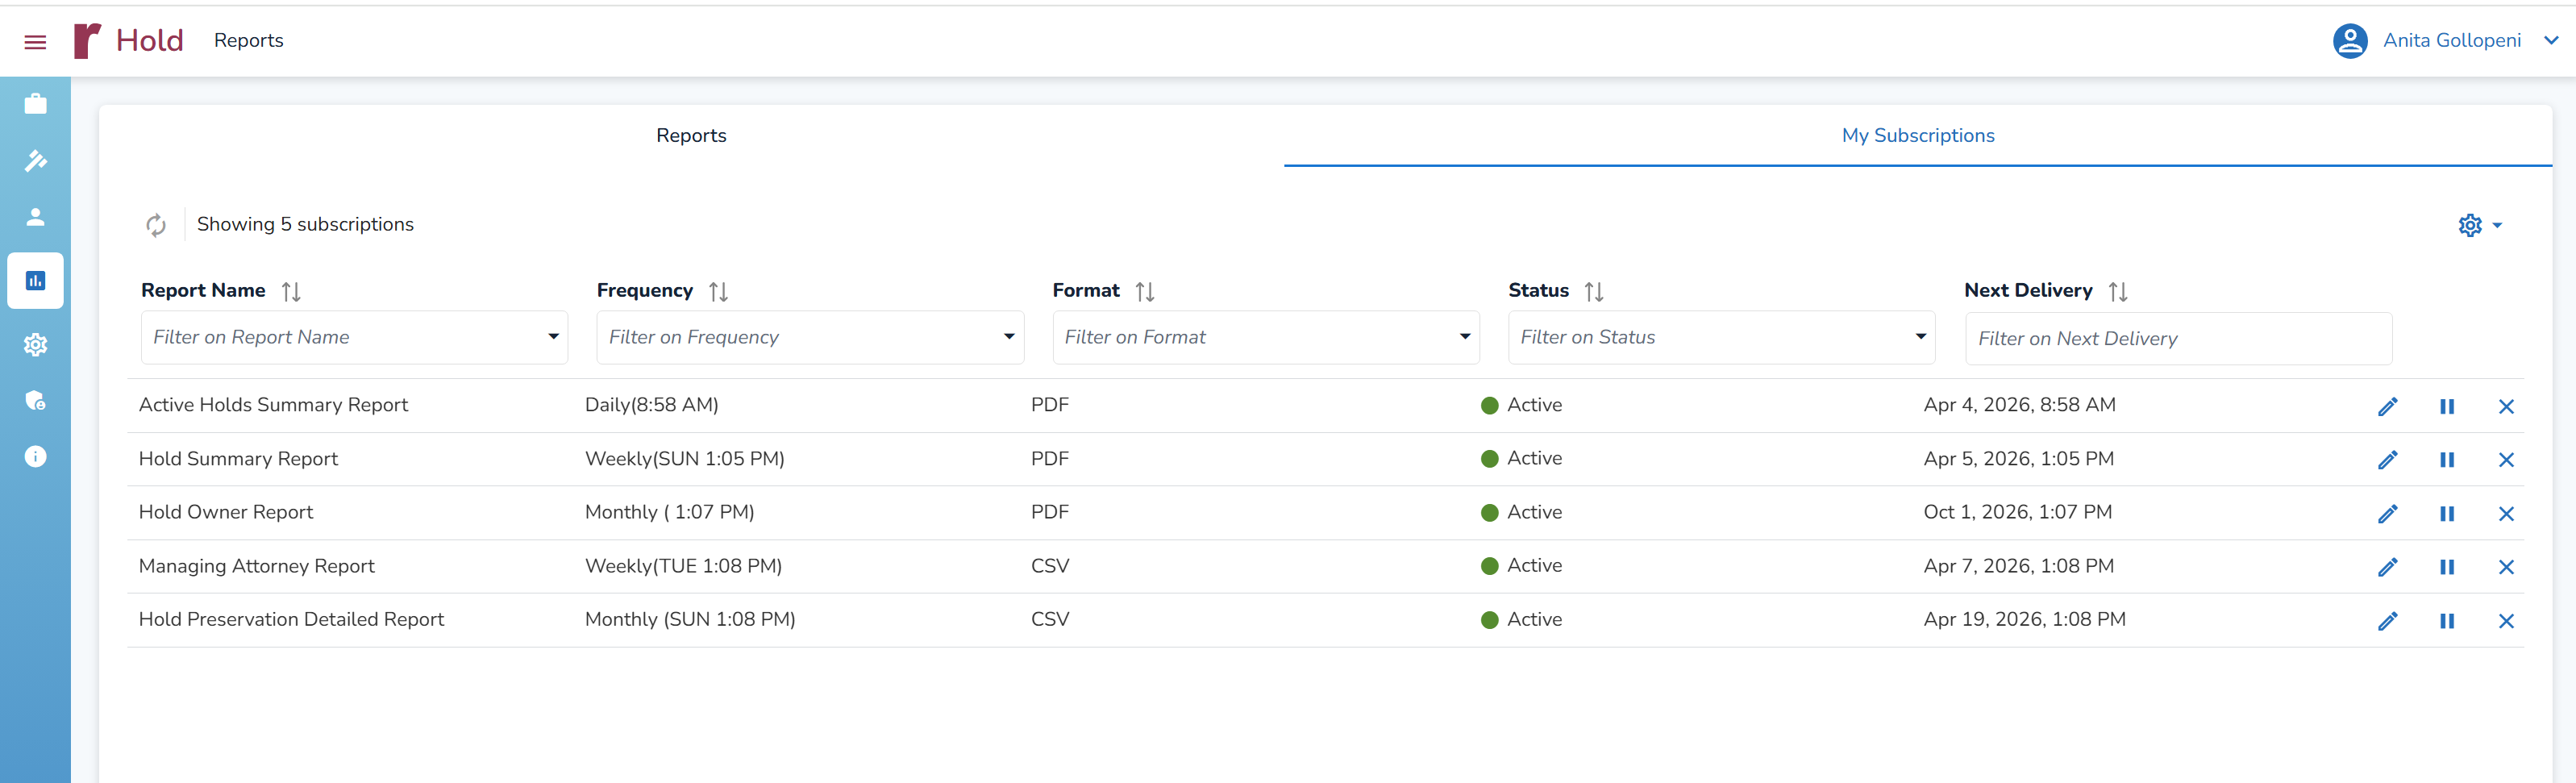
Task: Open the Filter on Report Name dropdown
Action: click(354, 338)
